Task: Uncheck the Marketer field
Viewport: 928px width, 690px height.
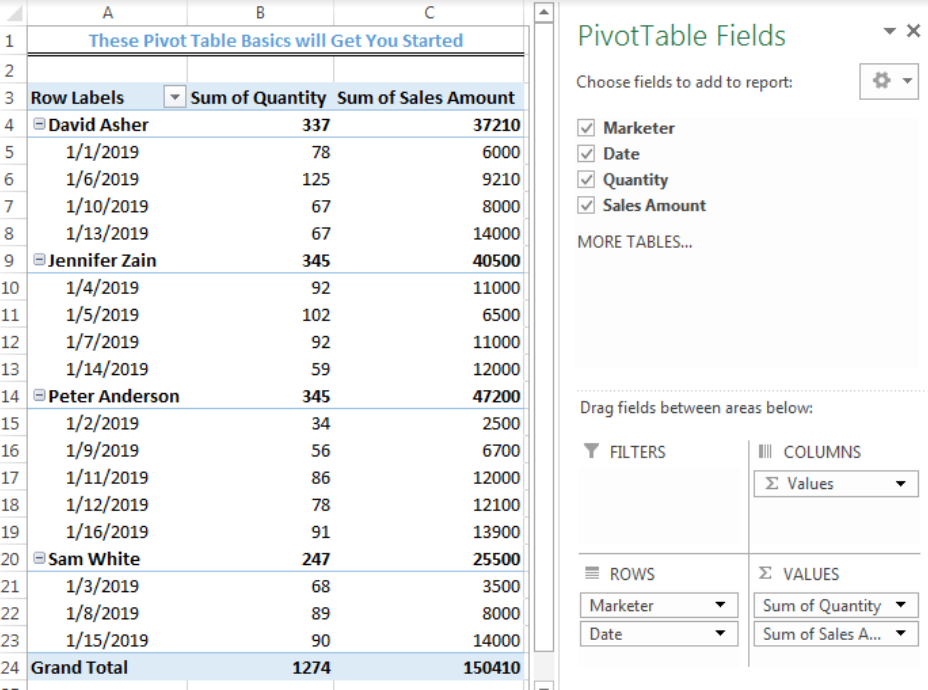Action: (x=584, y=128)
